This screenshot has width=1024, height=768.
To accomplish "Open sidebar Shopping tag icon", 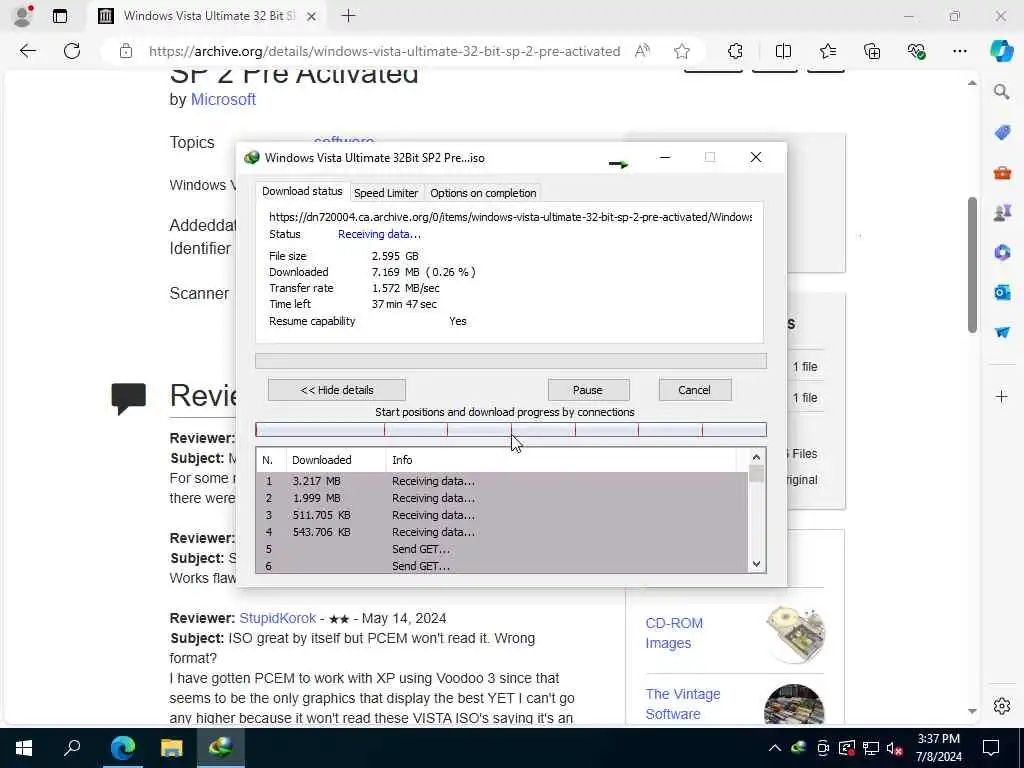I will [1002, 133].
